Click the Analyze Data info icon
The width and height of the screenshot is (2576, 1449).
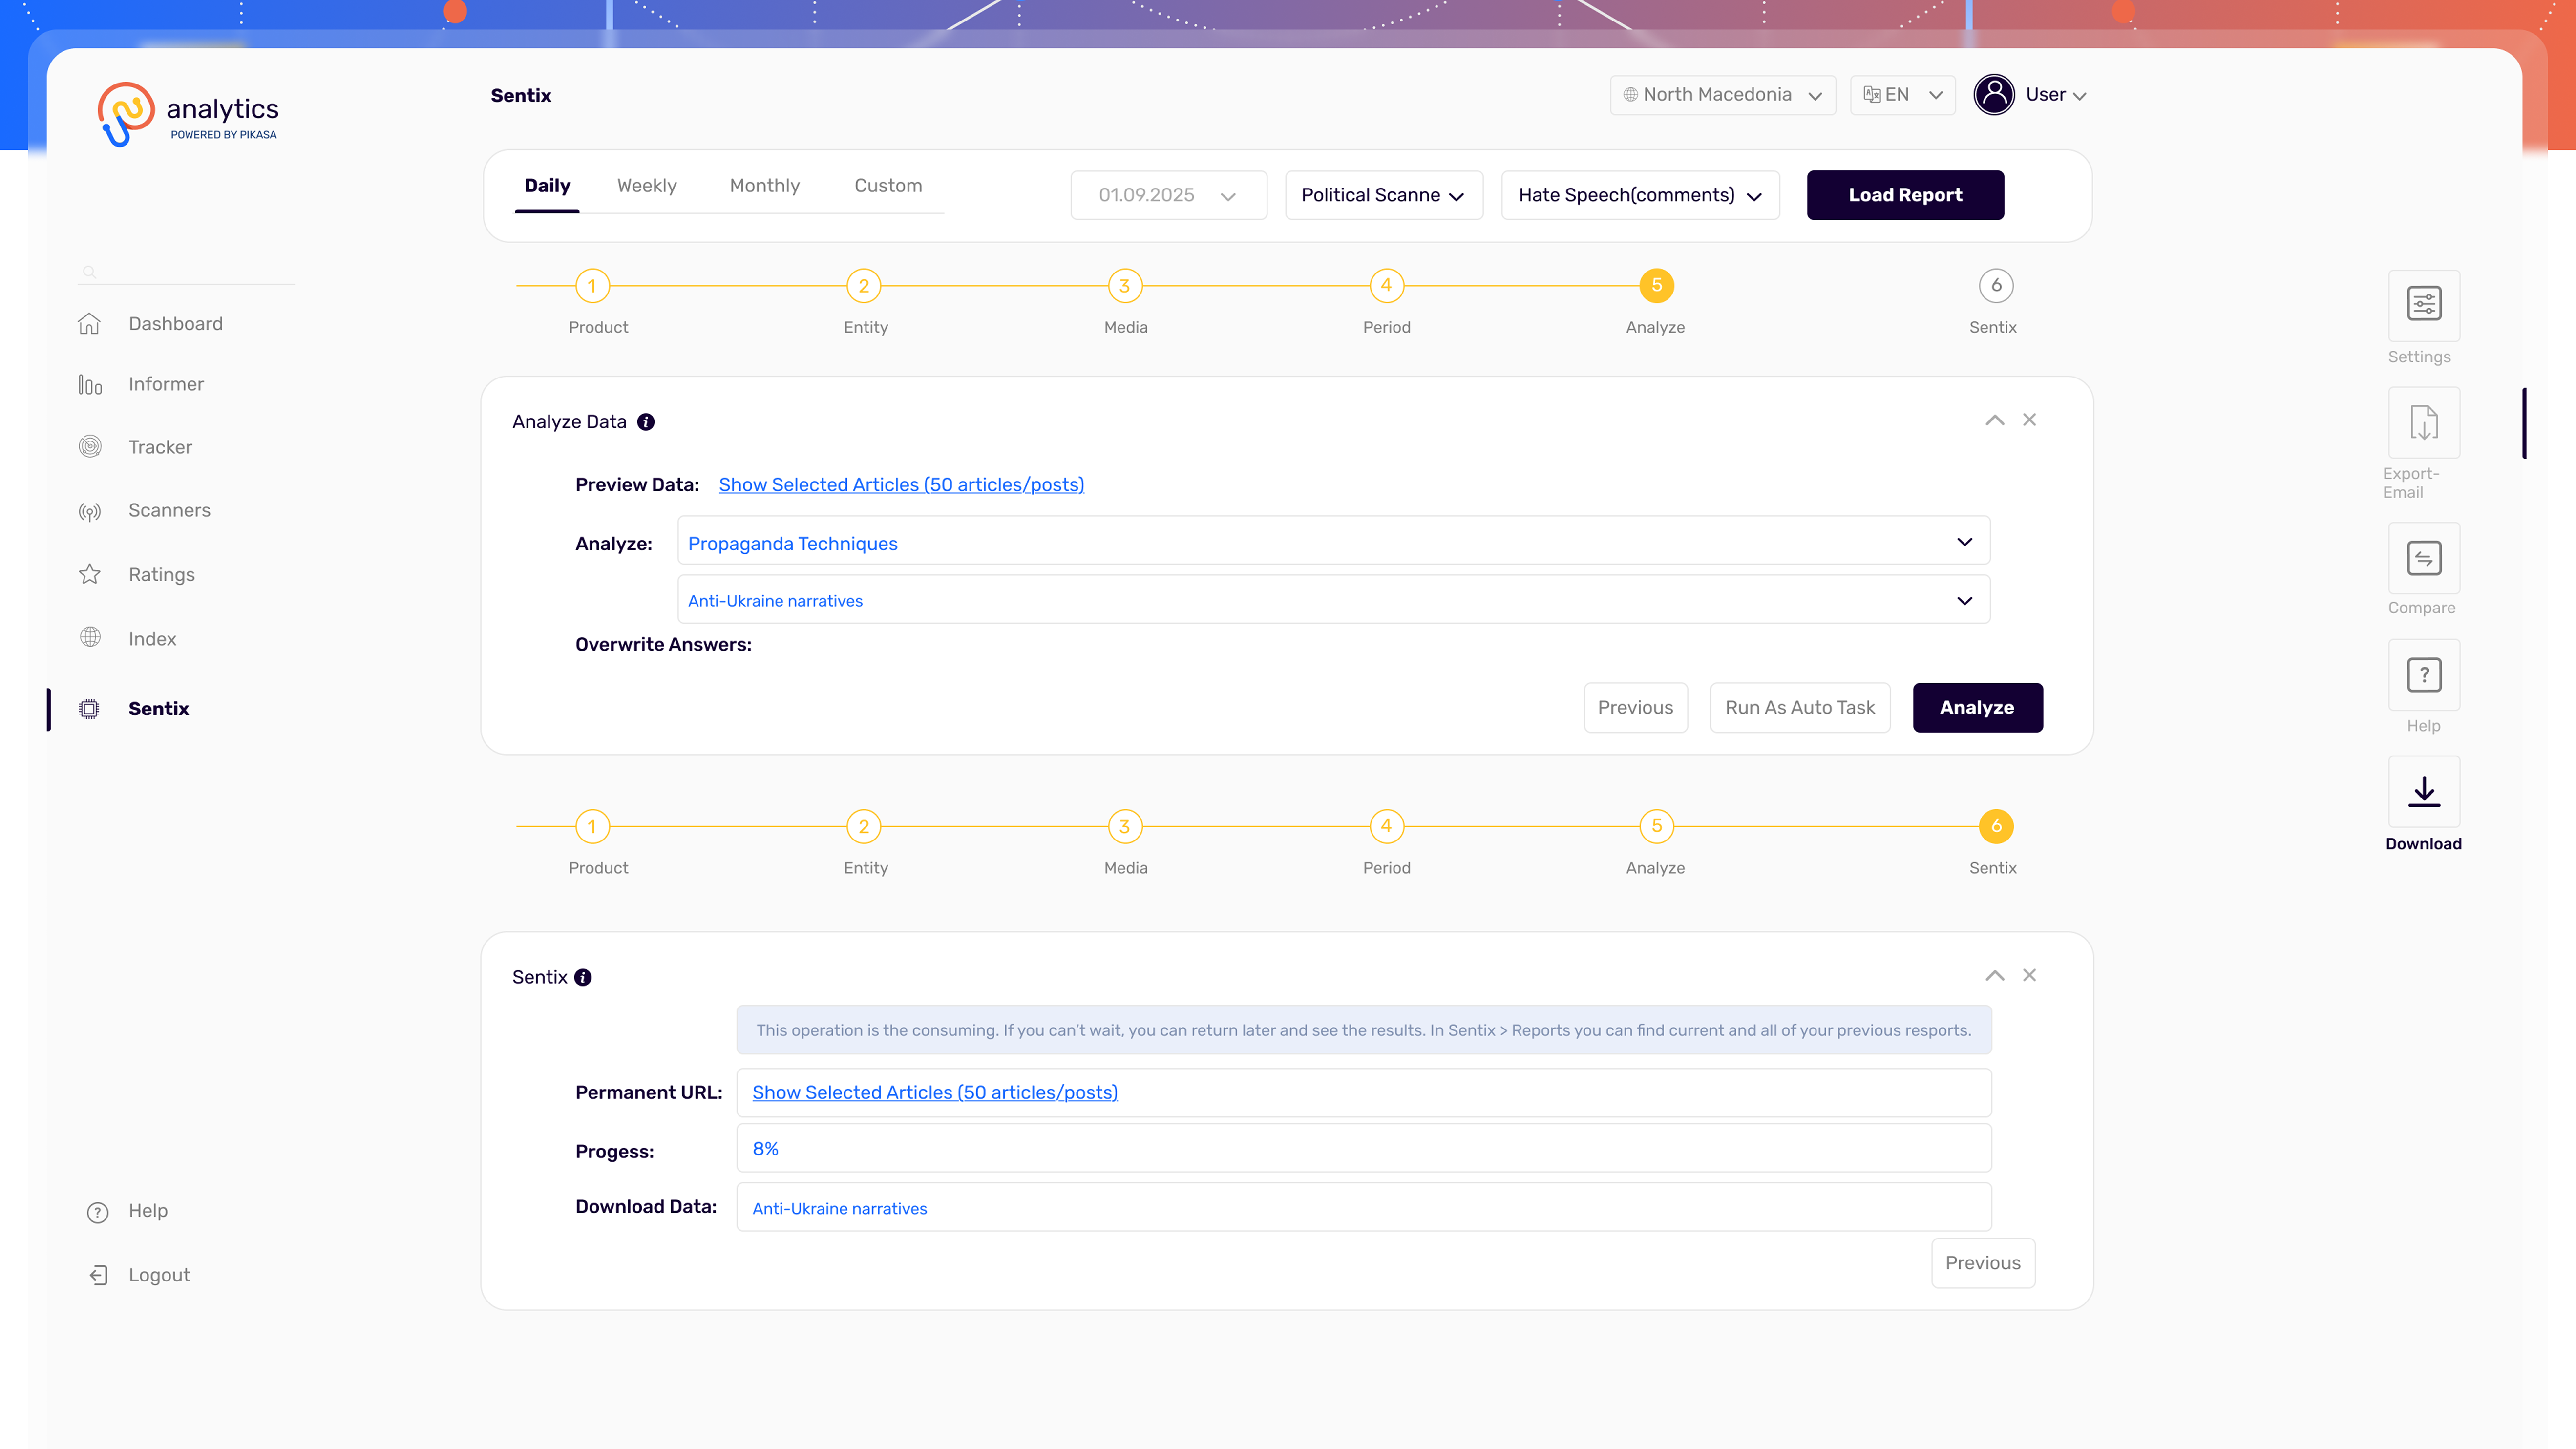646,422
